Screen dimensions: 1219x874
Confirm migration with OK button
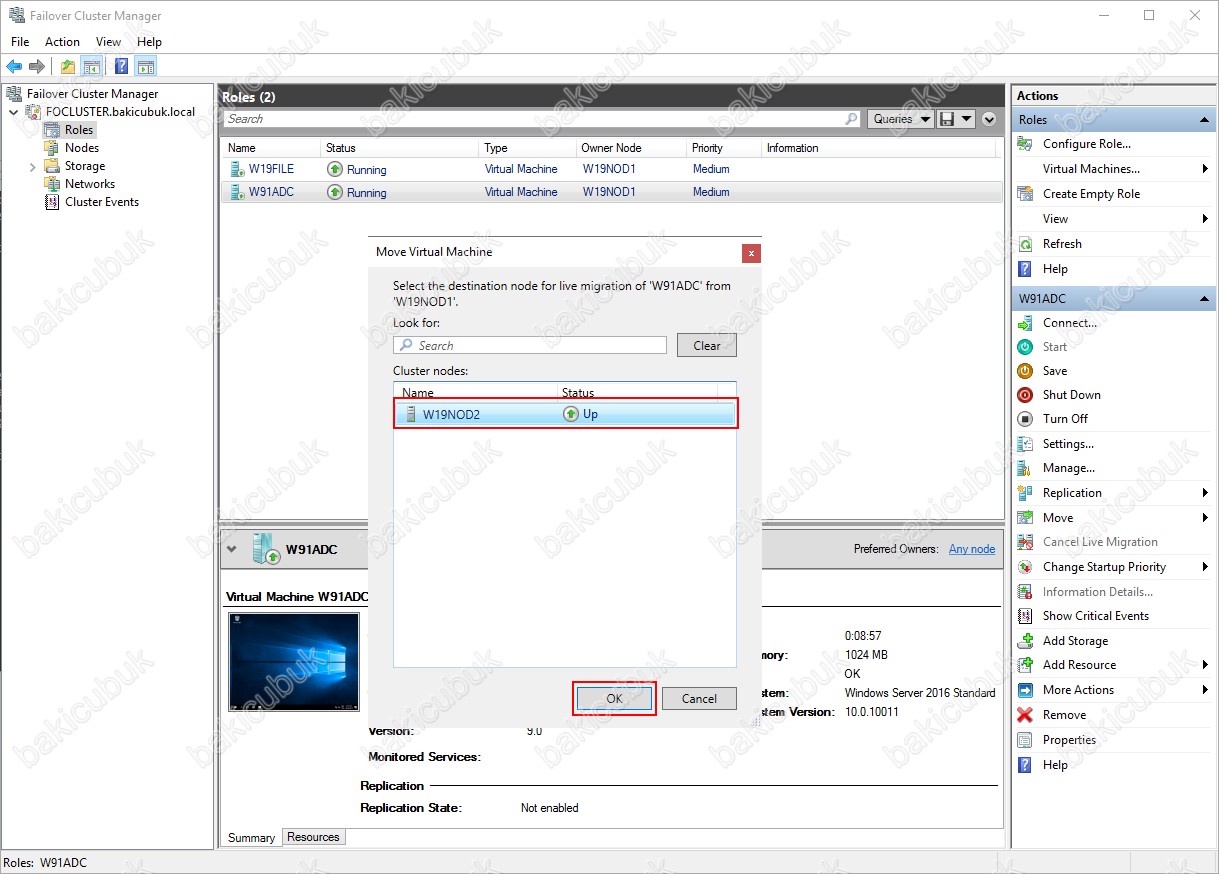614,699
